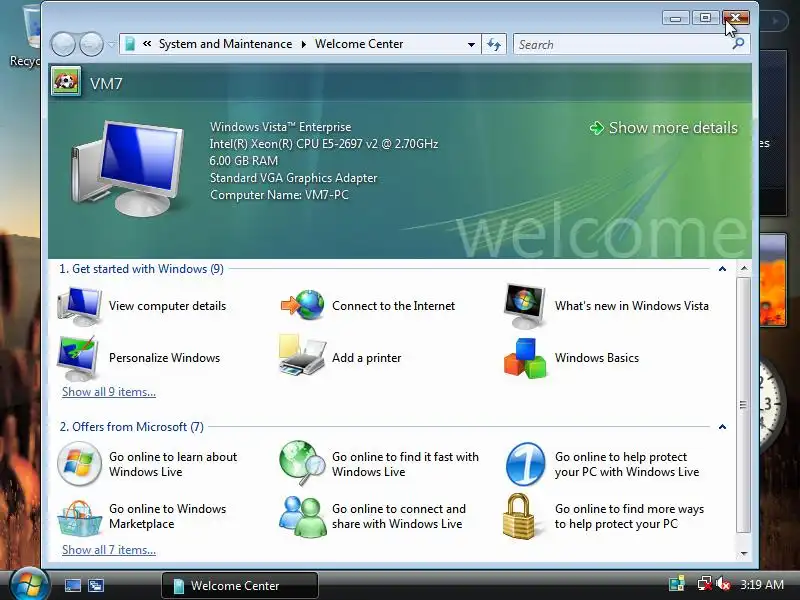The image size is (800, 600).
Task: Open the Windows Basics colored blocks icon
Action: [525, 358]
